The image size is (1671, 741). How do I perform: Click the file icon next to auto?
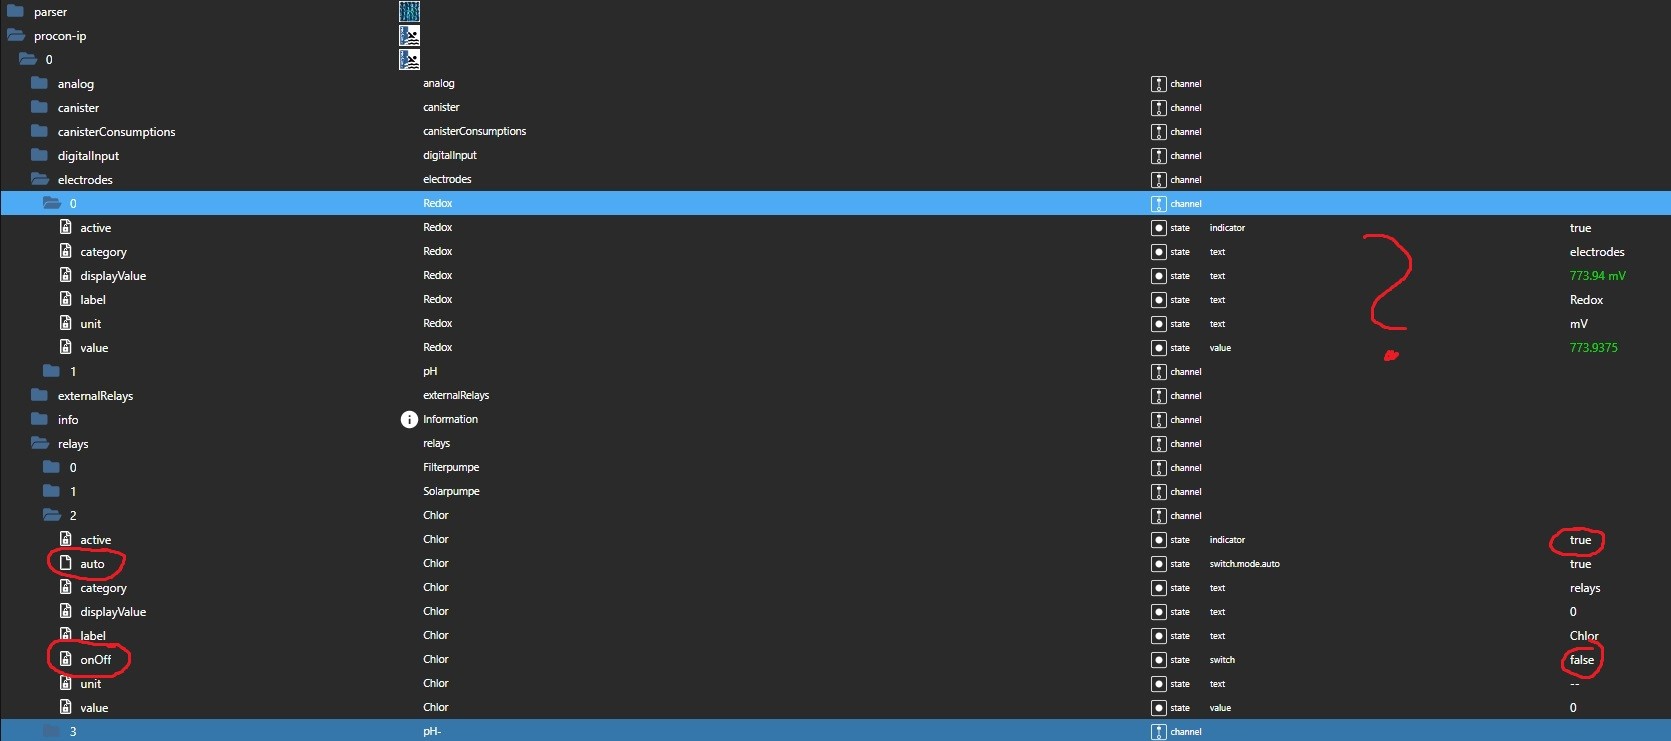point(66,563)
